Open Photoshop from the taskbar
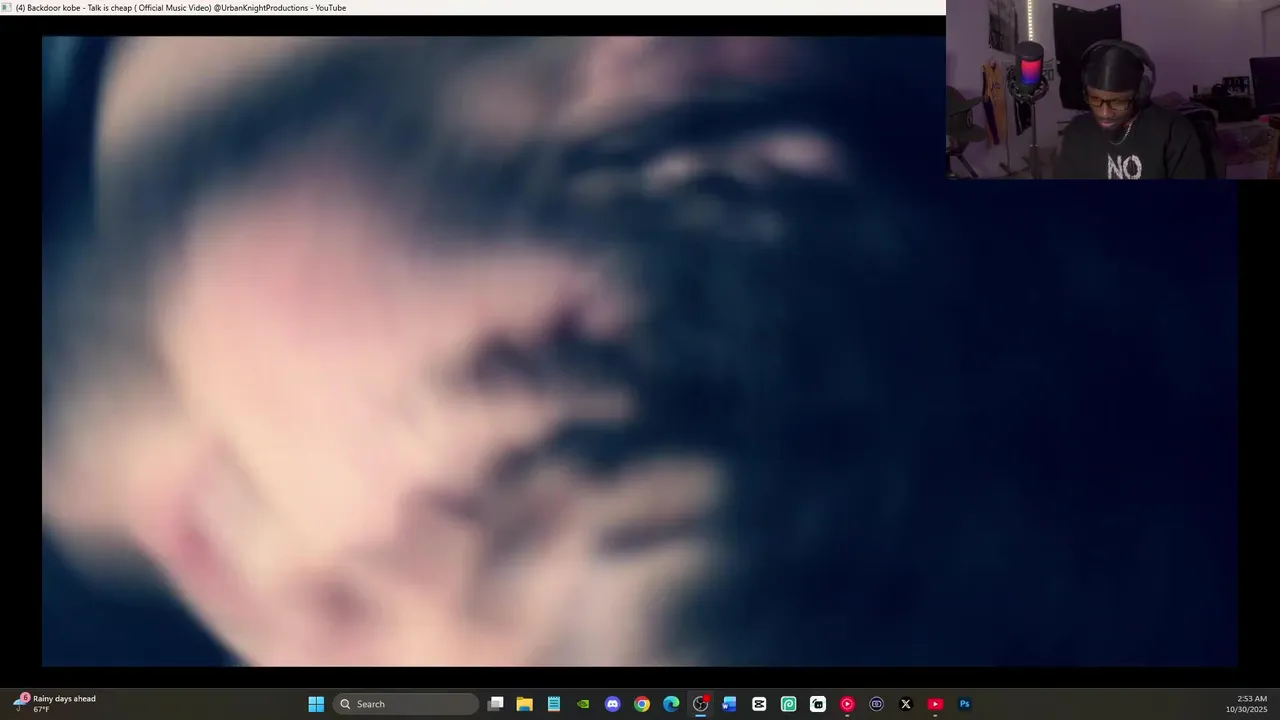Viewport: 1280px width, 720px height. pos(965,704)
